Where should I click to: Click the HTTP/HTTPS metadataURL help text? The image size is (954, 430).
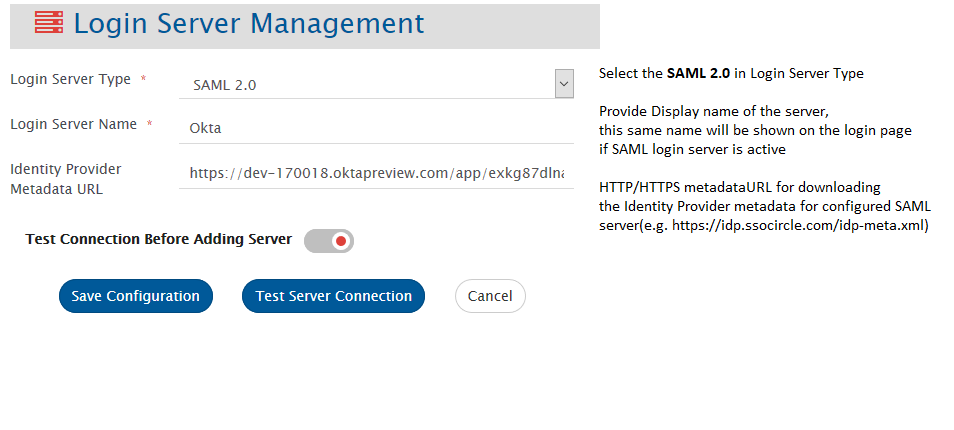pyautogui.click(x=739, y=187)
